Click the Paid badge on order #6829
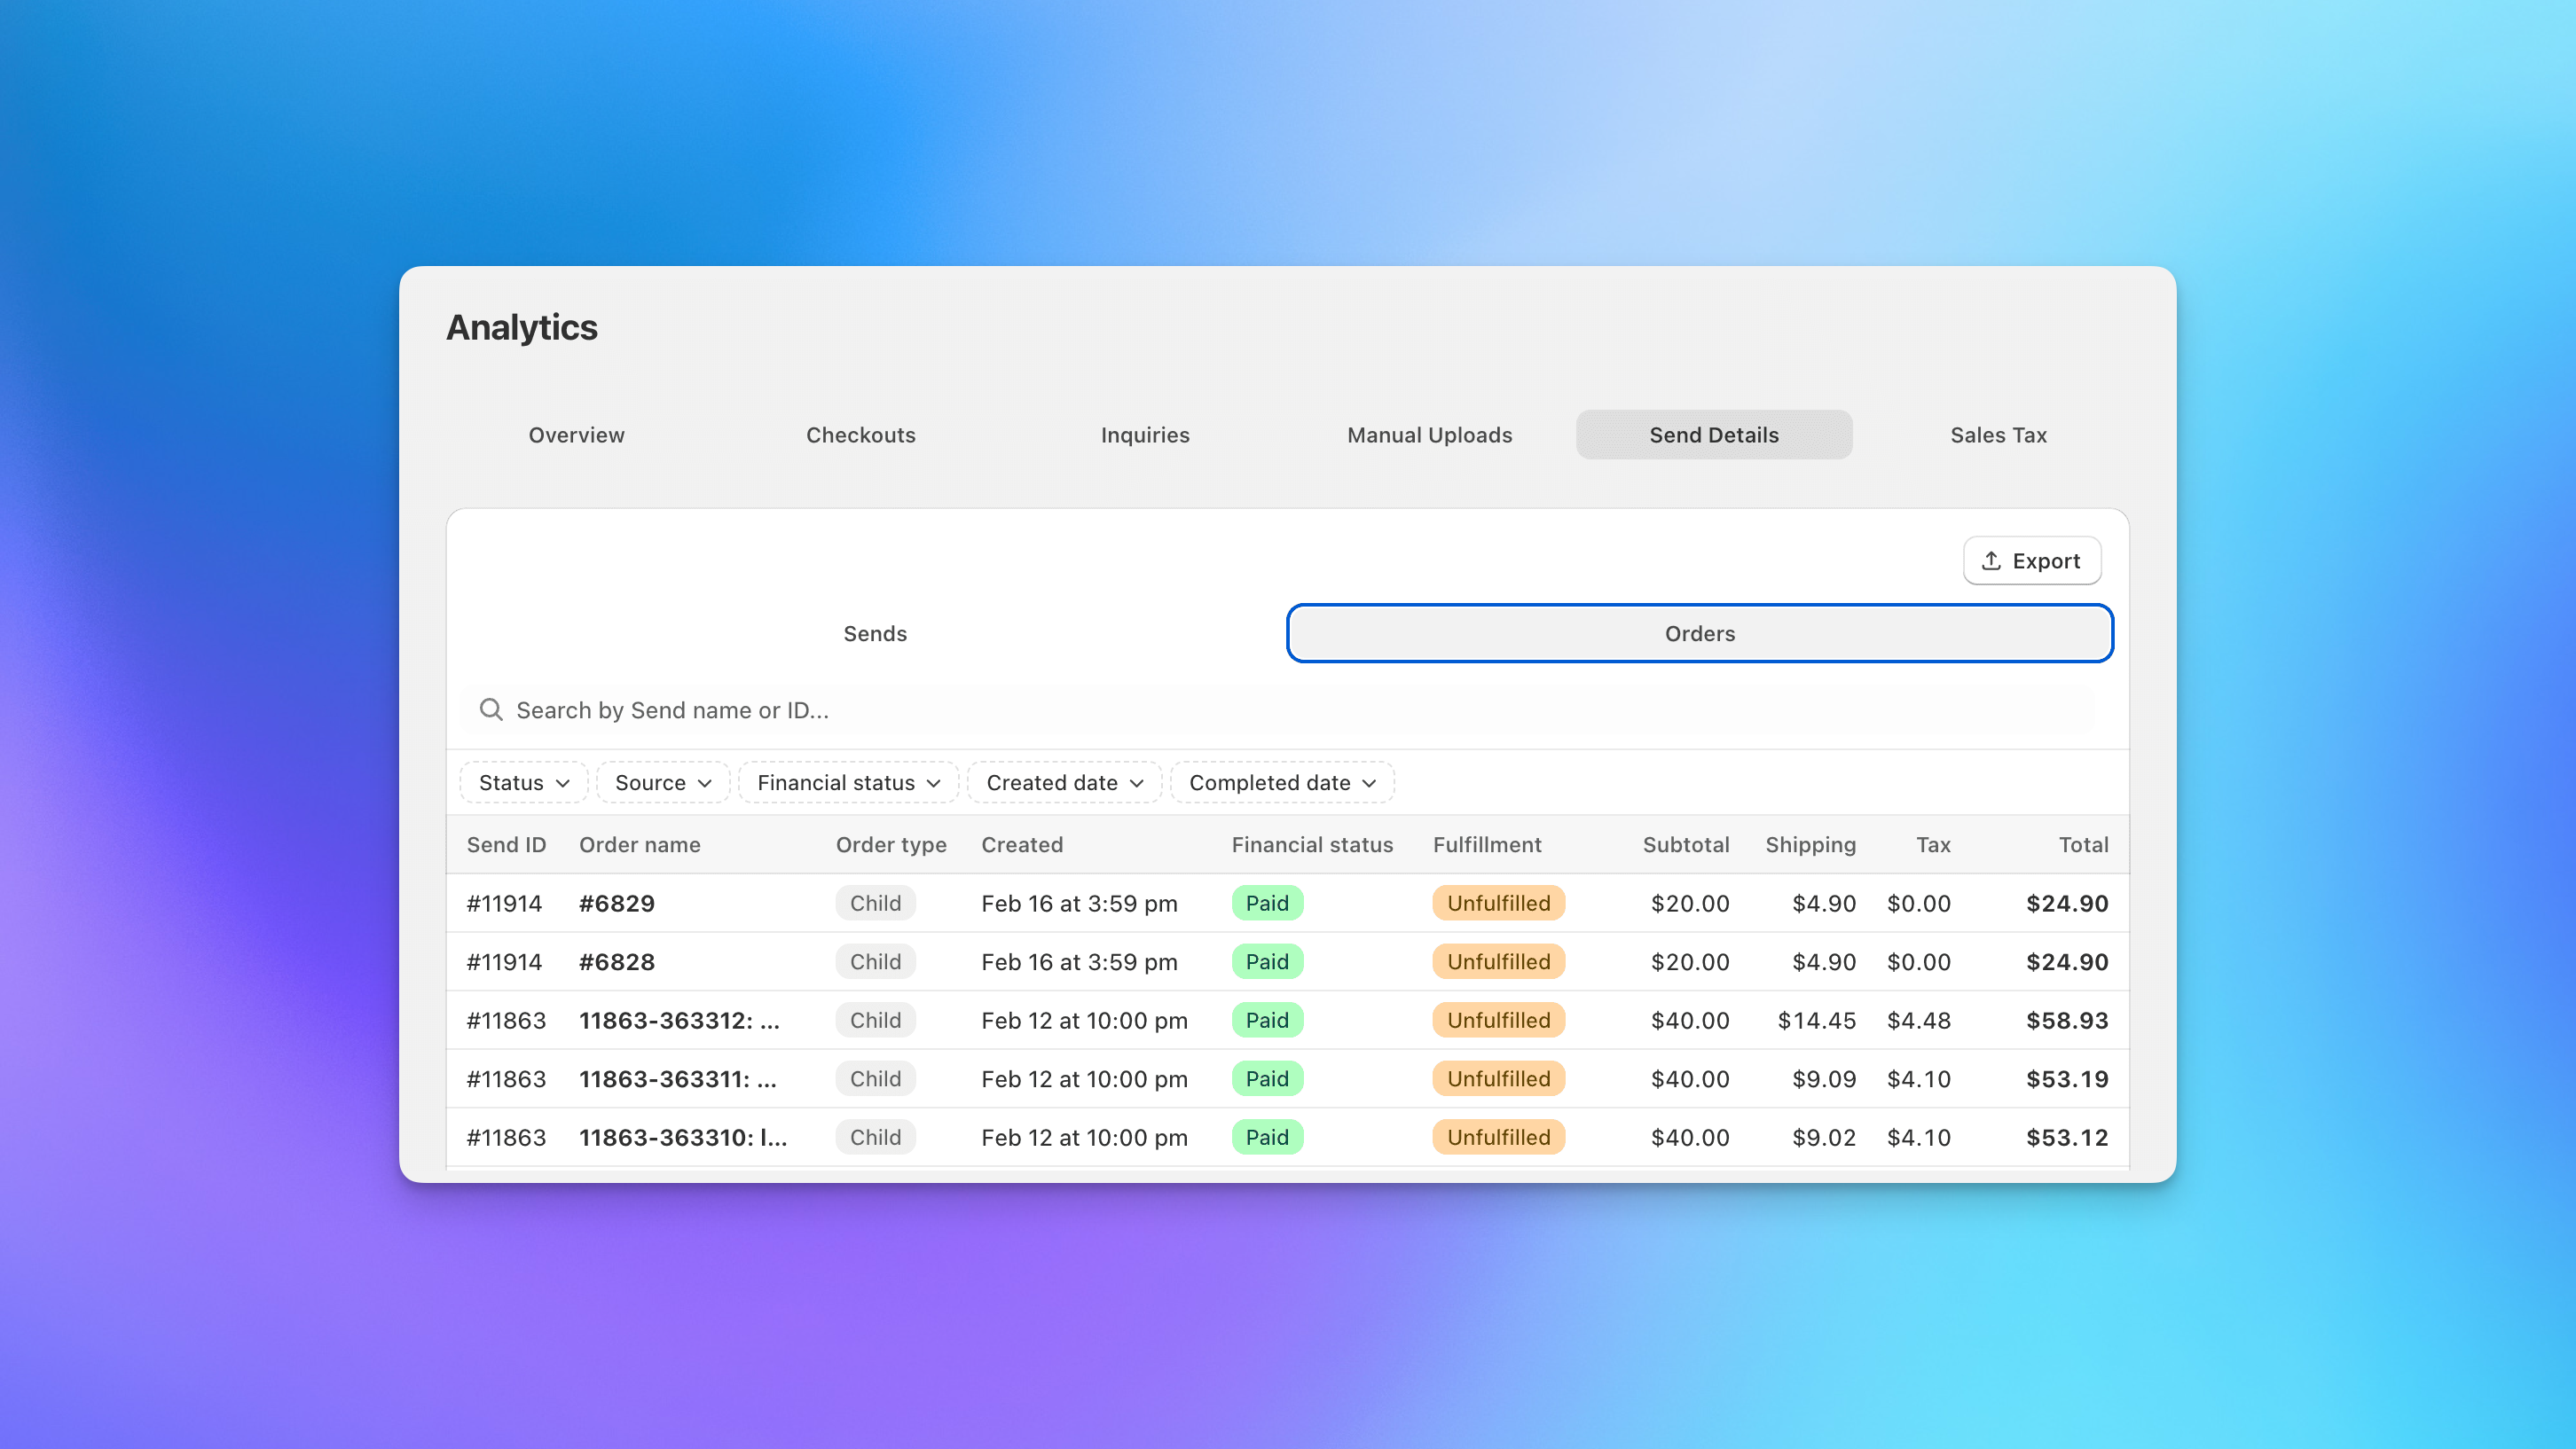Image resolution: width=2576 pixels, height=1449 pixels. click(x=1267, y=903)
